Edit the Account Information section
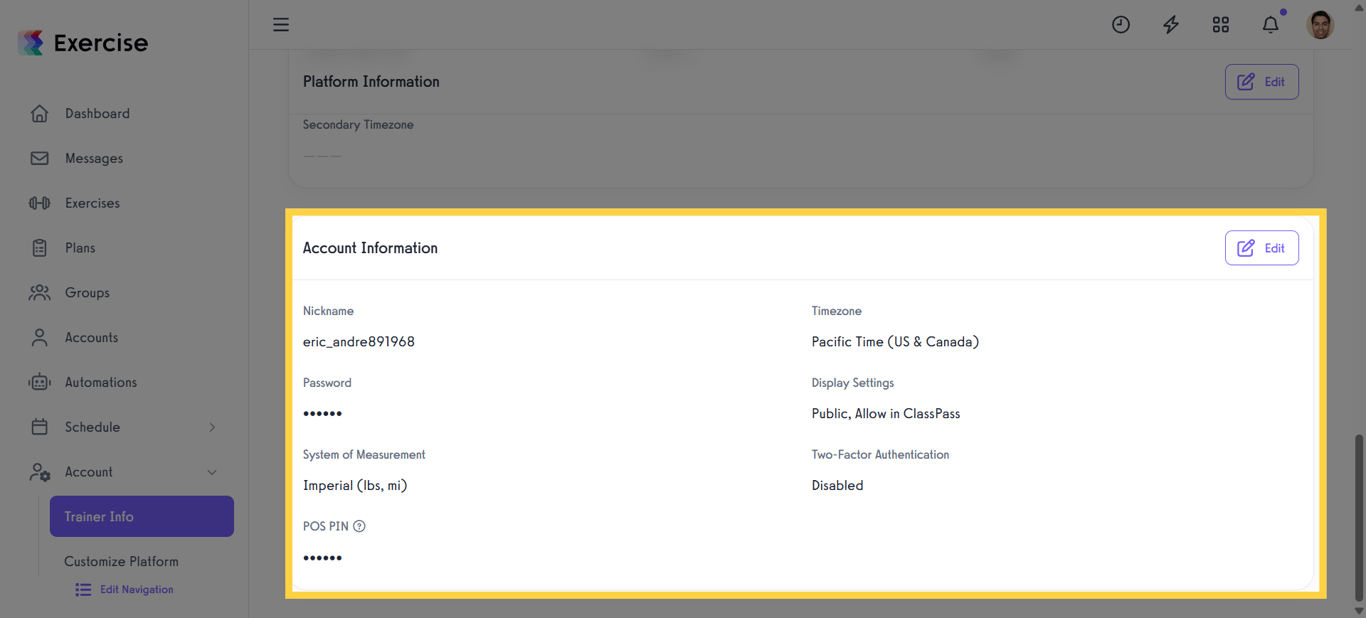 point(1261,247)
